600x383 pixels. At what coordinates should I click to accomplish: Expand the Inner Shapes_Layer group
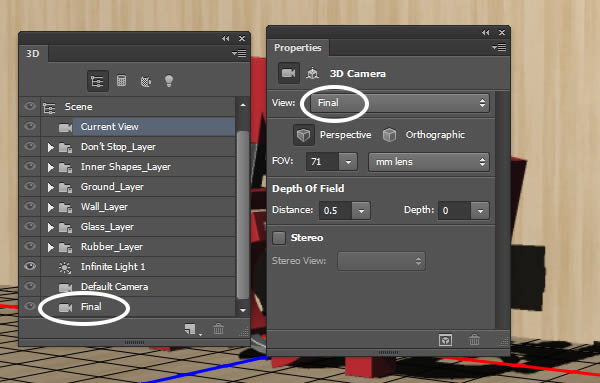(51, 167)
